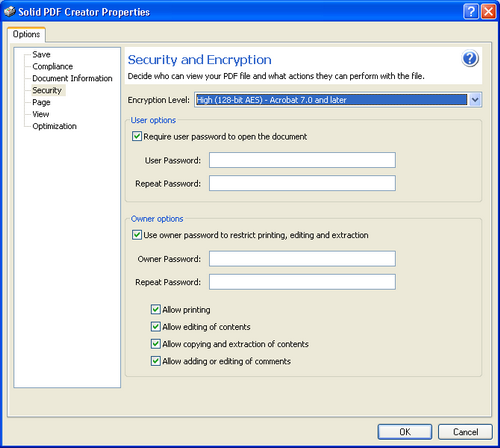
Task: Click the Security and Encryption heading
Action: point(200,60)
